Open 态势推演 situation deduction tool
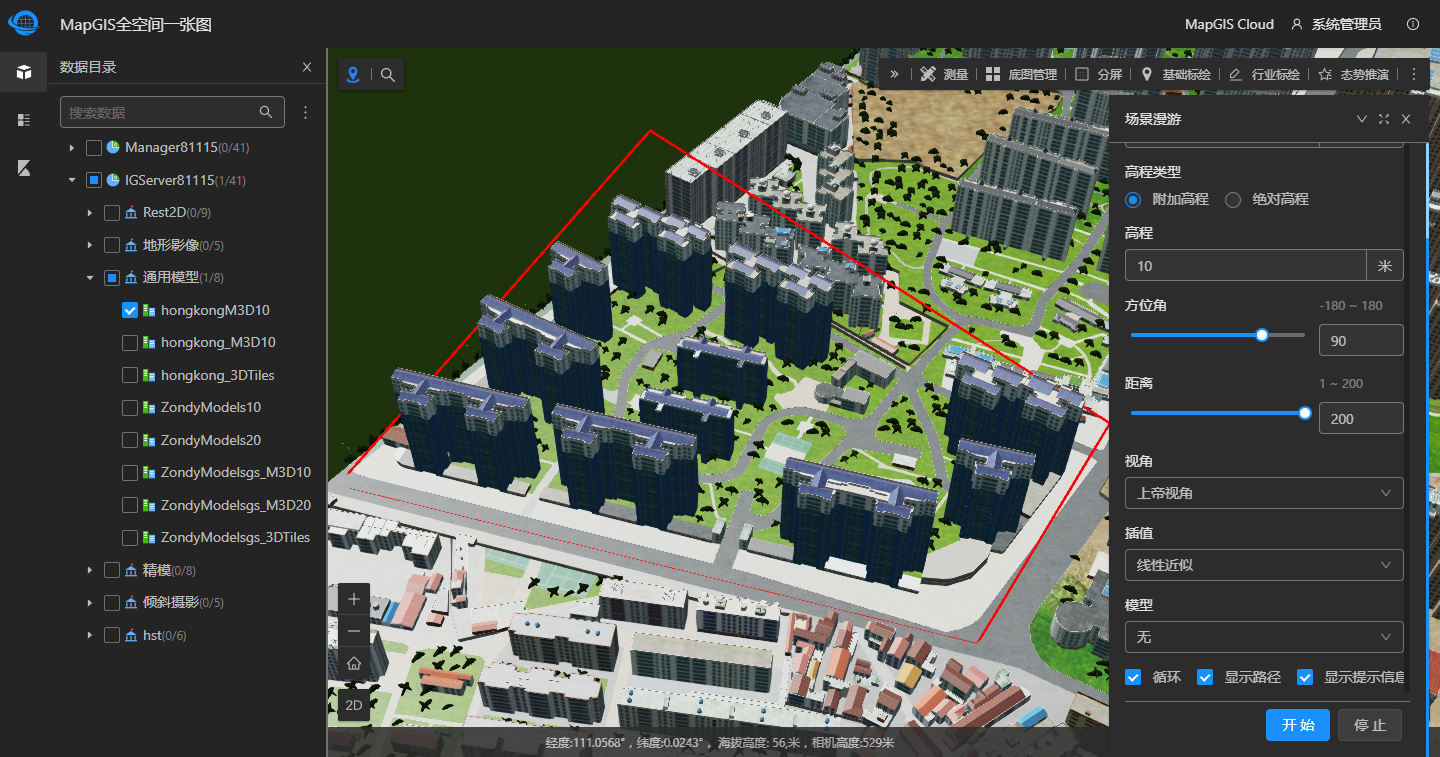1440x757 pixels. click(x=1353, y=74)
